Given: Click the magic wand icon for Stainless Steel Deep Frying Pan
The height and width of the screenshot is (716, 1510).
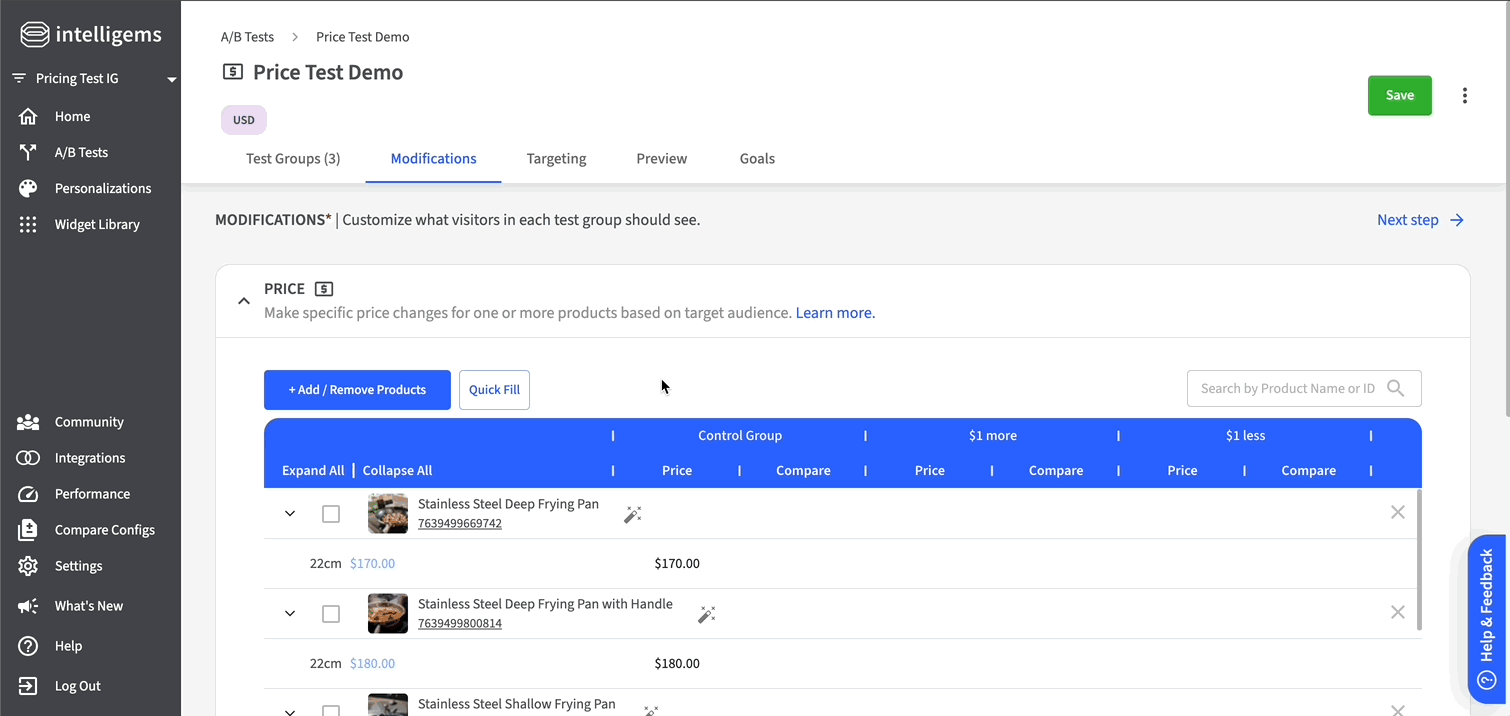Looking at the screenshot, I should point(632,514).
